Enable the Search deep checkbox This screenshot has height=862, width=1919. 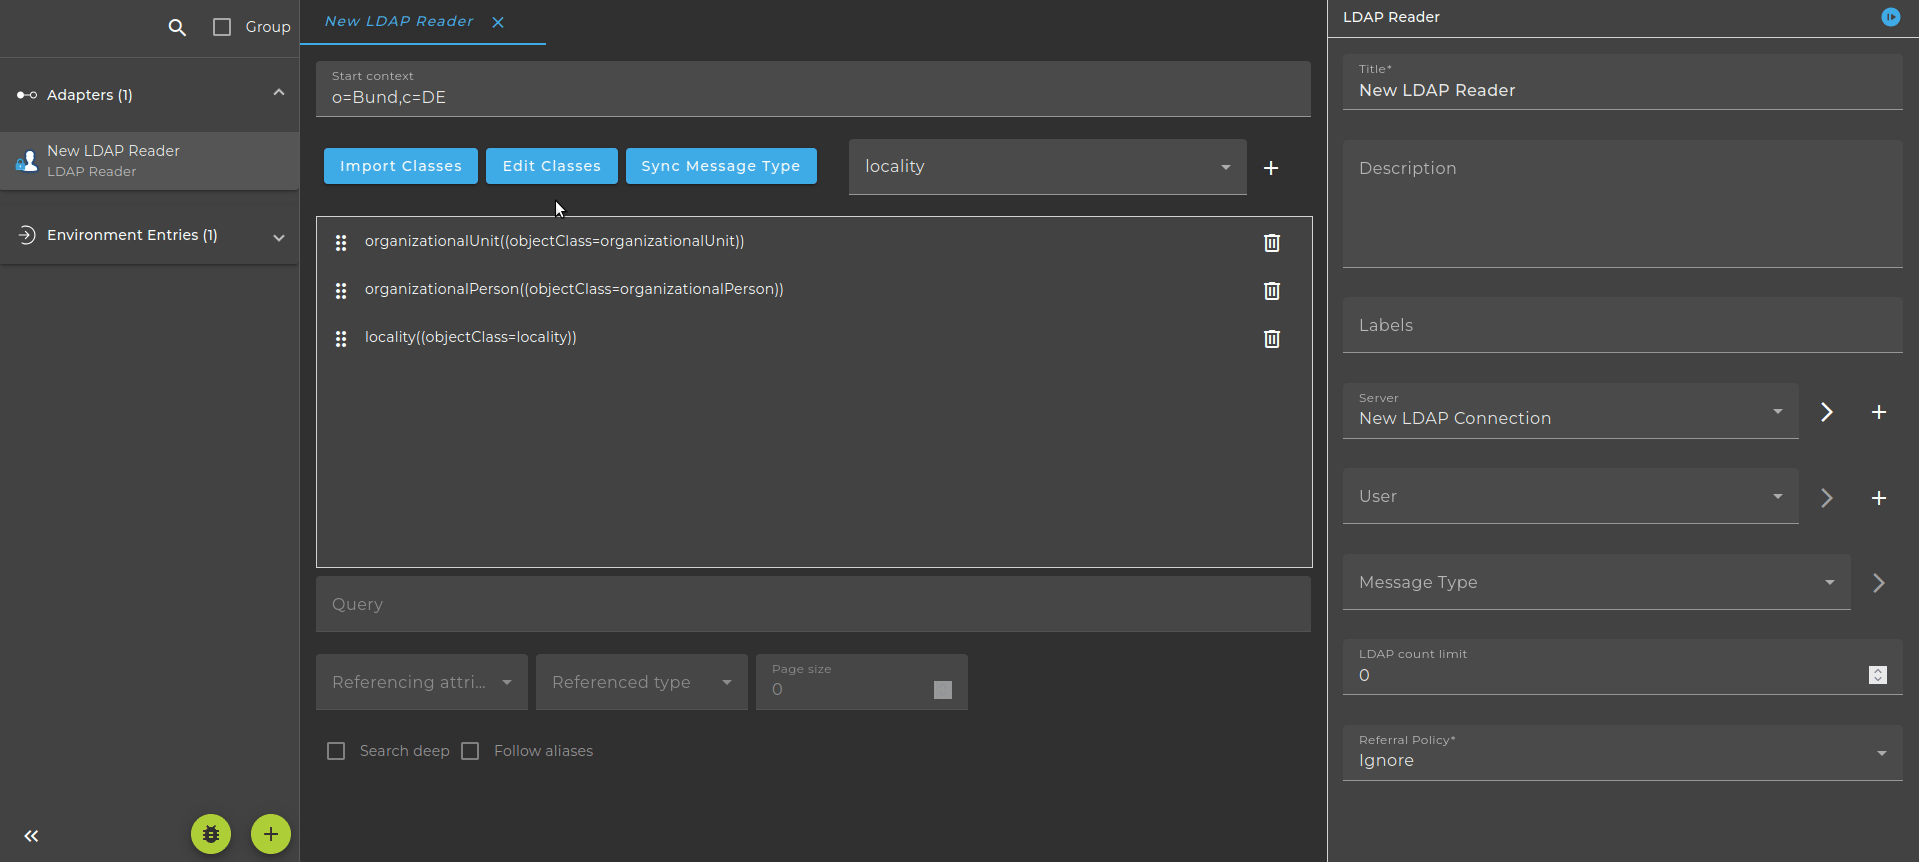click(x=336, y=751)
